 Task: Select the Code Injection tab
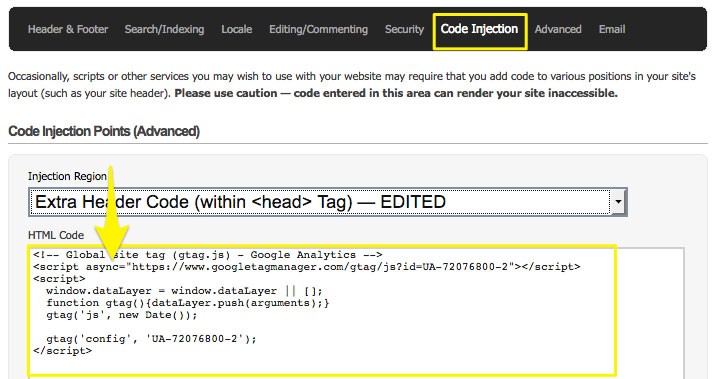click(479, 29)
